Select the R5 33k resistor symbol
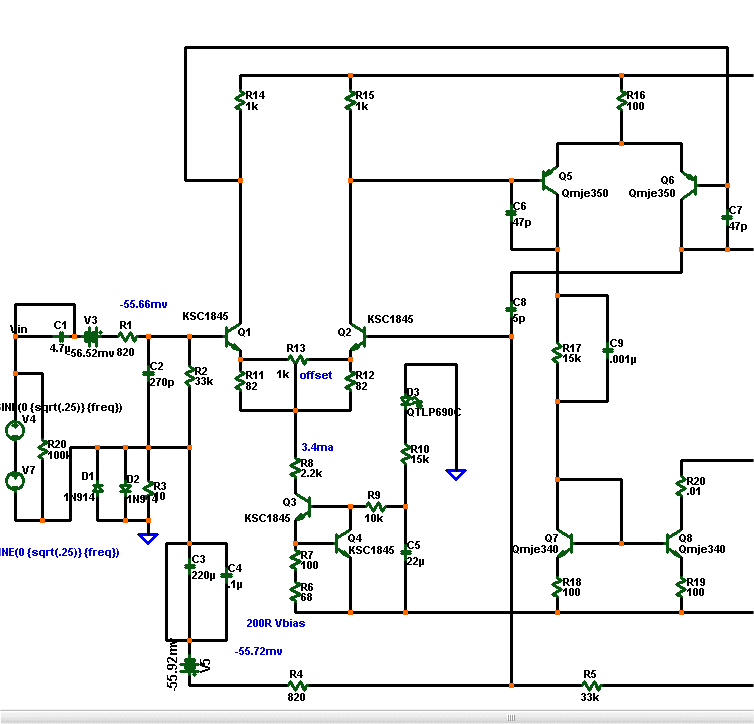 [x=591, y=685]
